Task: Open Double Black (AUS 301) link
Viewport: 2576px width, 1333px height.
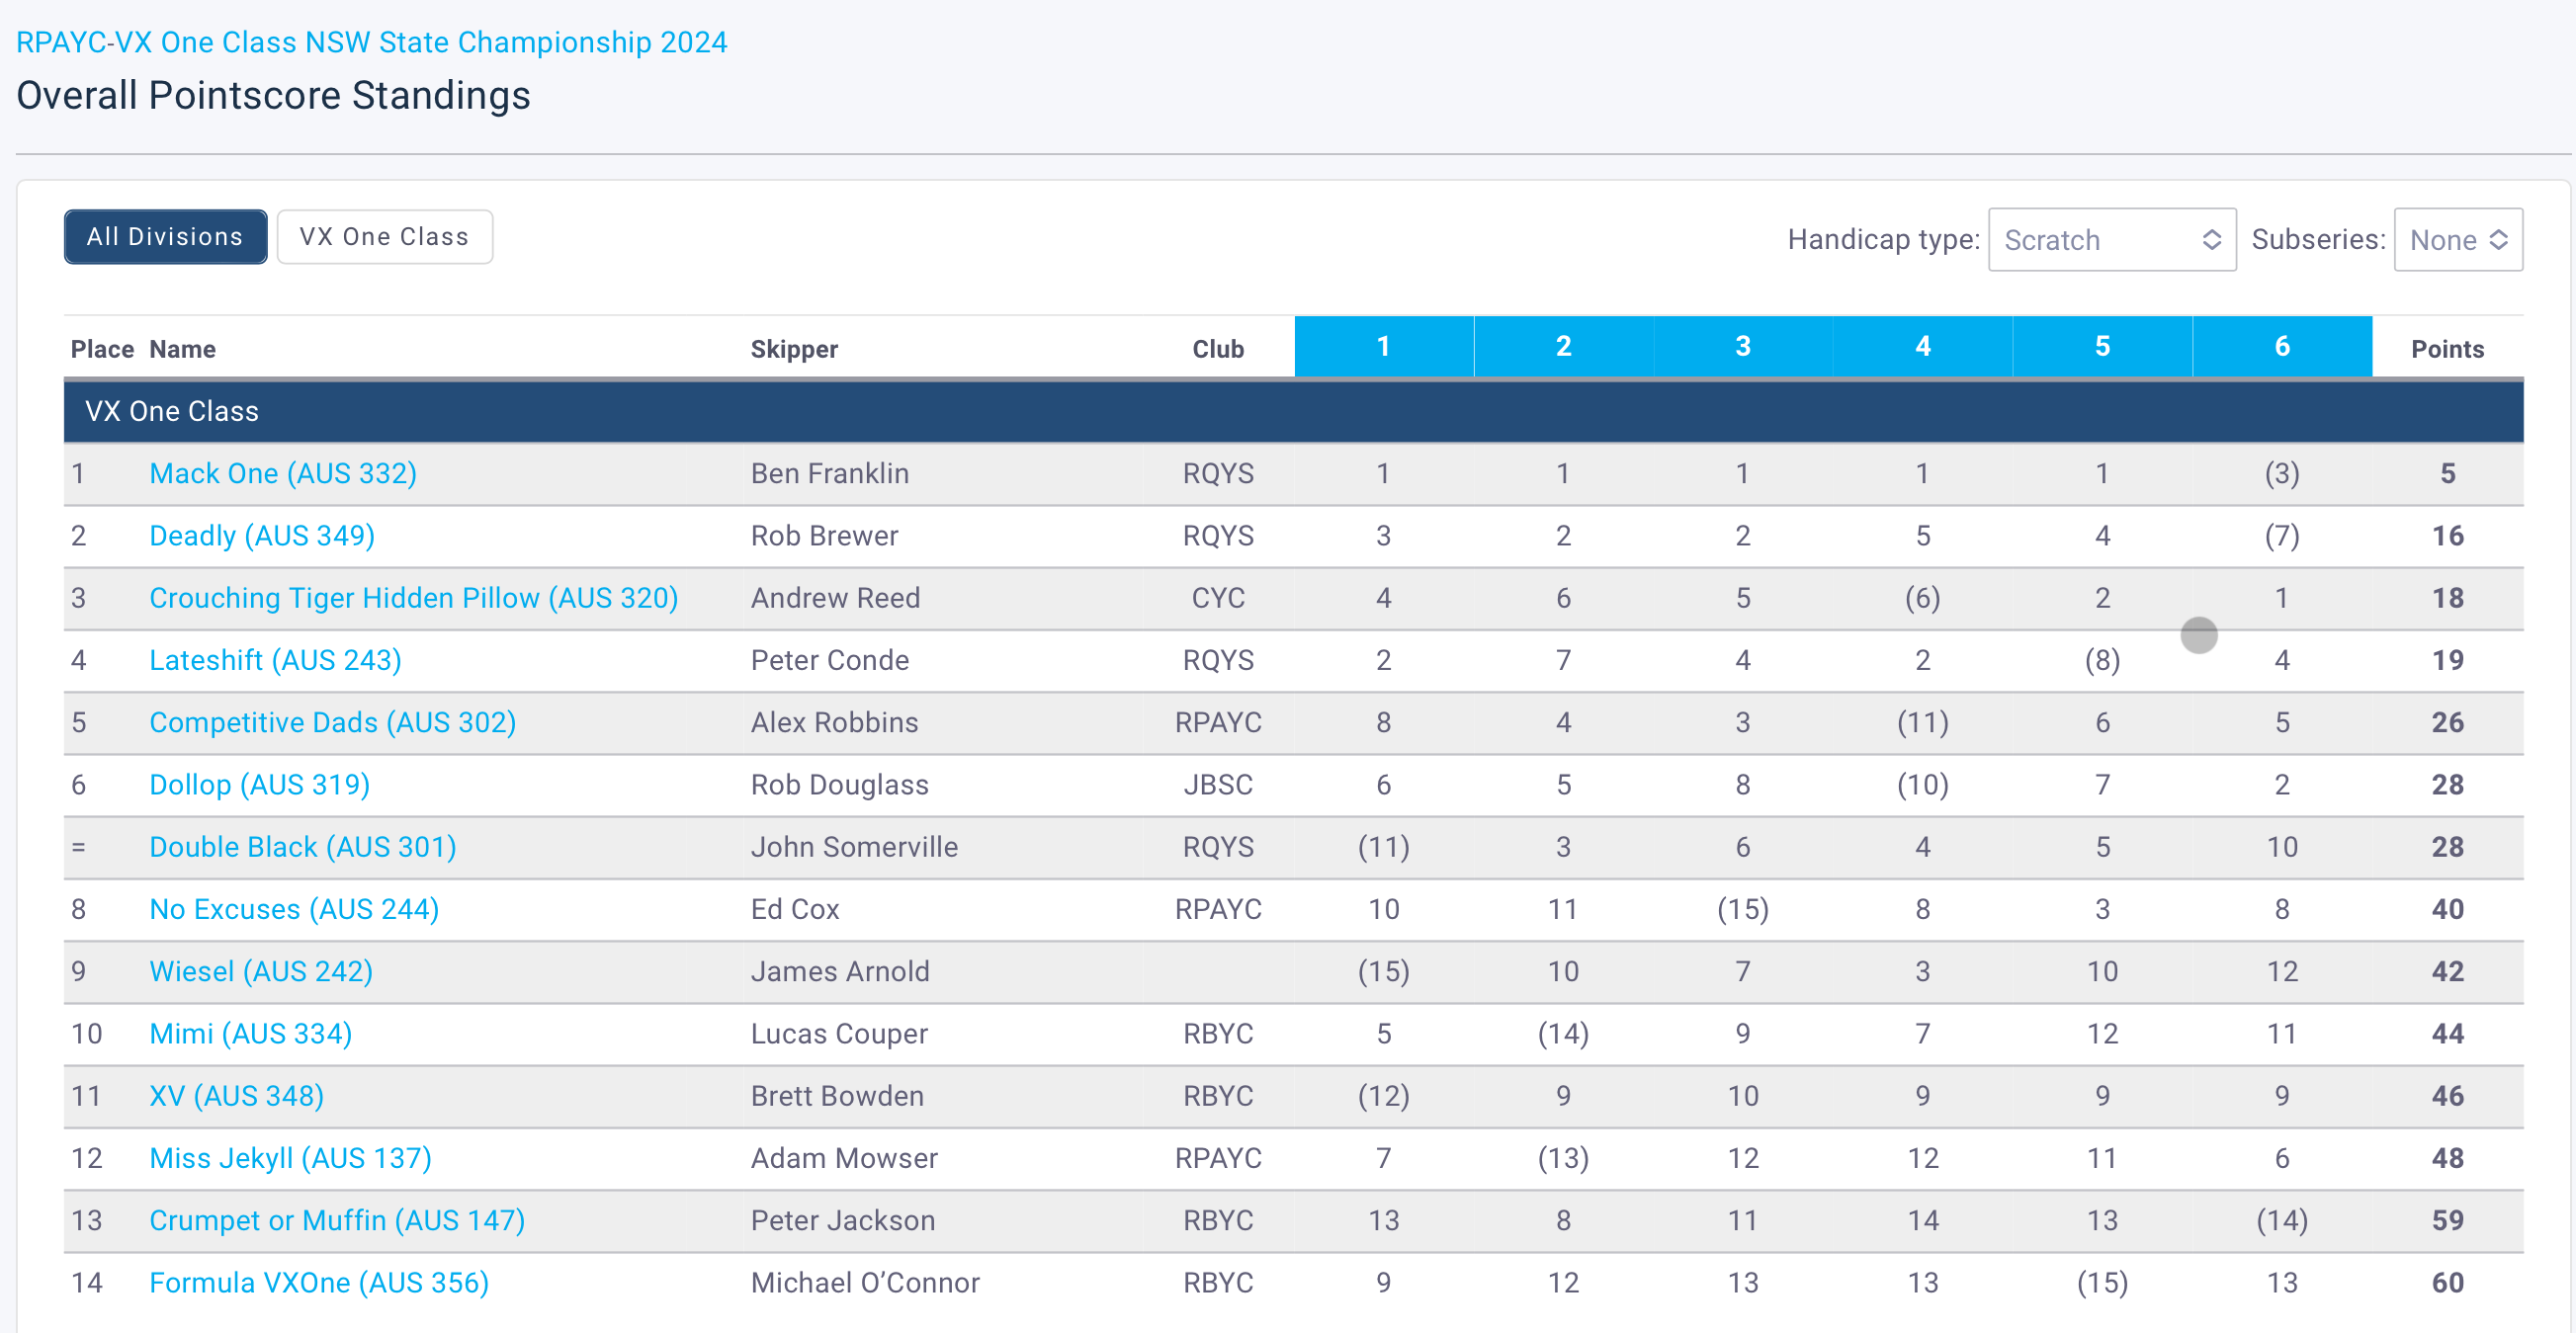Action: pyautogui.click(x=302, y=847)
